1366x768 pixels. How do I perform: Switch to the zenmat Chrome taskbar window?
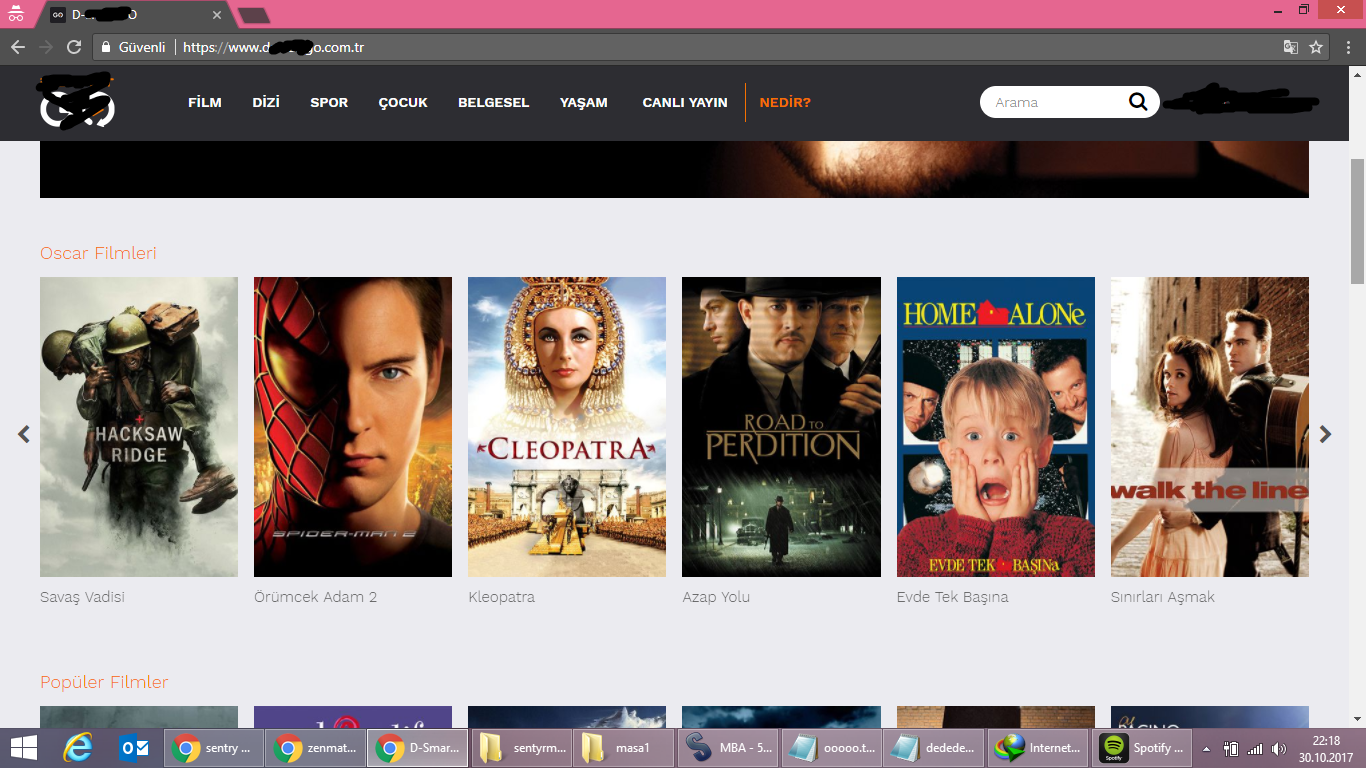pos(315,747)
